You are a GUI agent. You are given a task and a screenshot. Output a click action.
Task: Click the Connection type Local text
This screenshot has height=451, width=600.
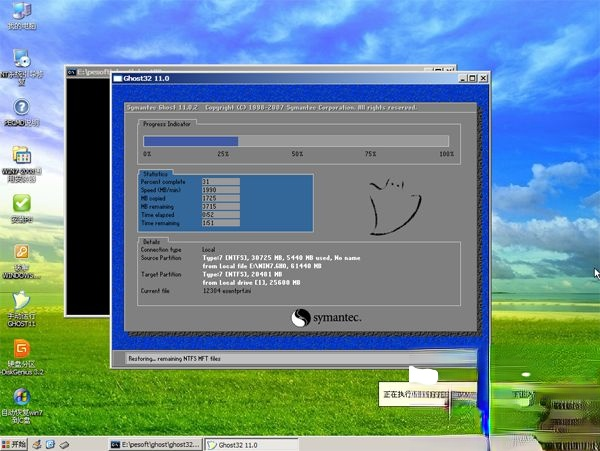point(209,249)
